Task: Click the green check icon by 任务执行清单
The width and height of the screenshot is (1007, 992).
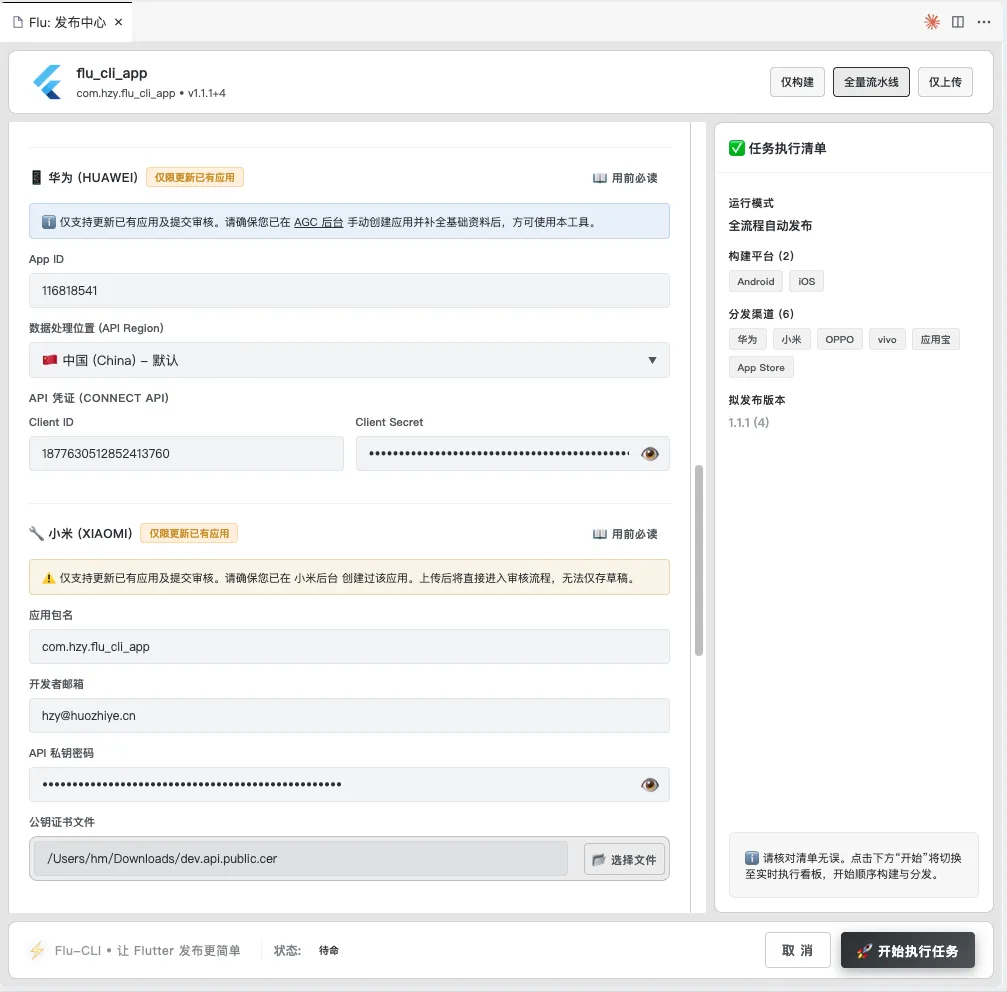Action: [x=737, y=148]
